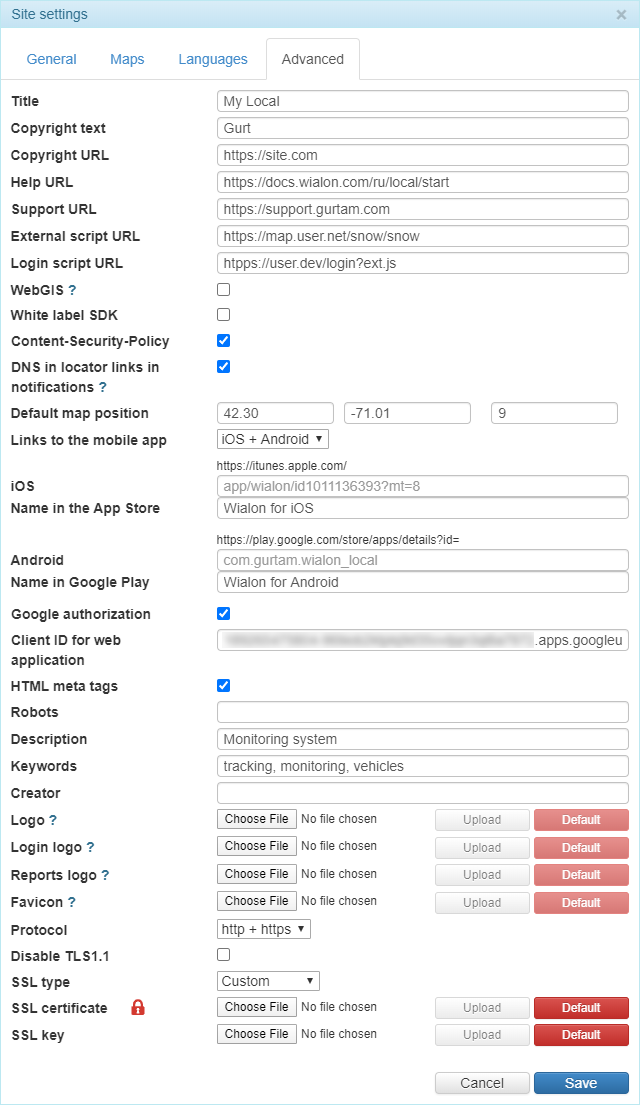Viewport: 640px width, 1105px height.
Task: Open the Languages tab
Action: click(213, 59)
